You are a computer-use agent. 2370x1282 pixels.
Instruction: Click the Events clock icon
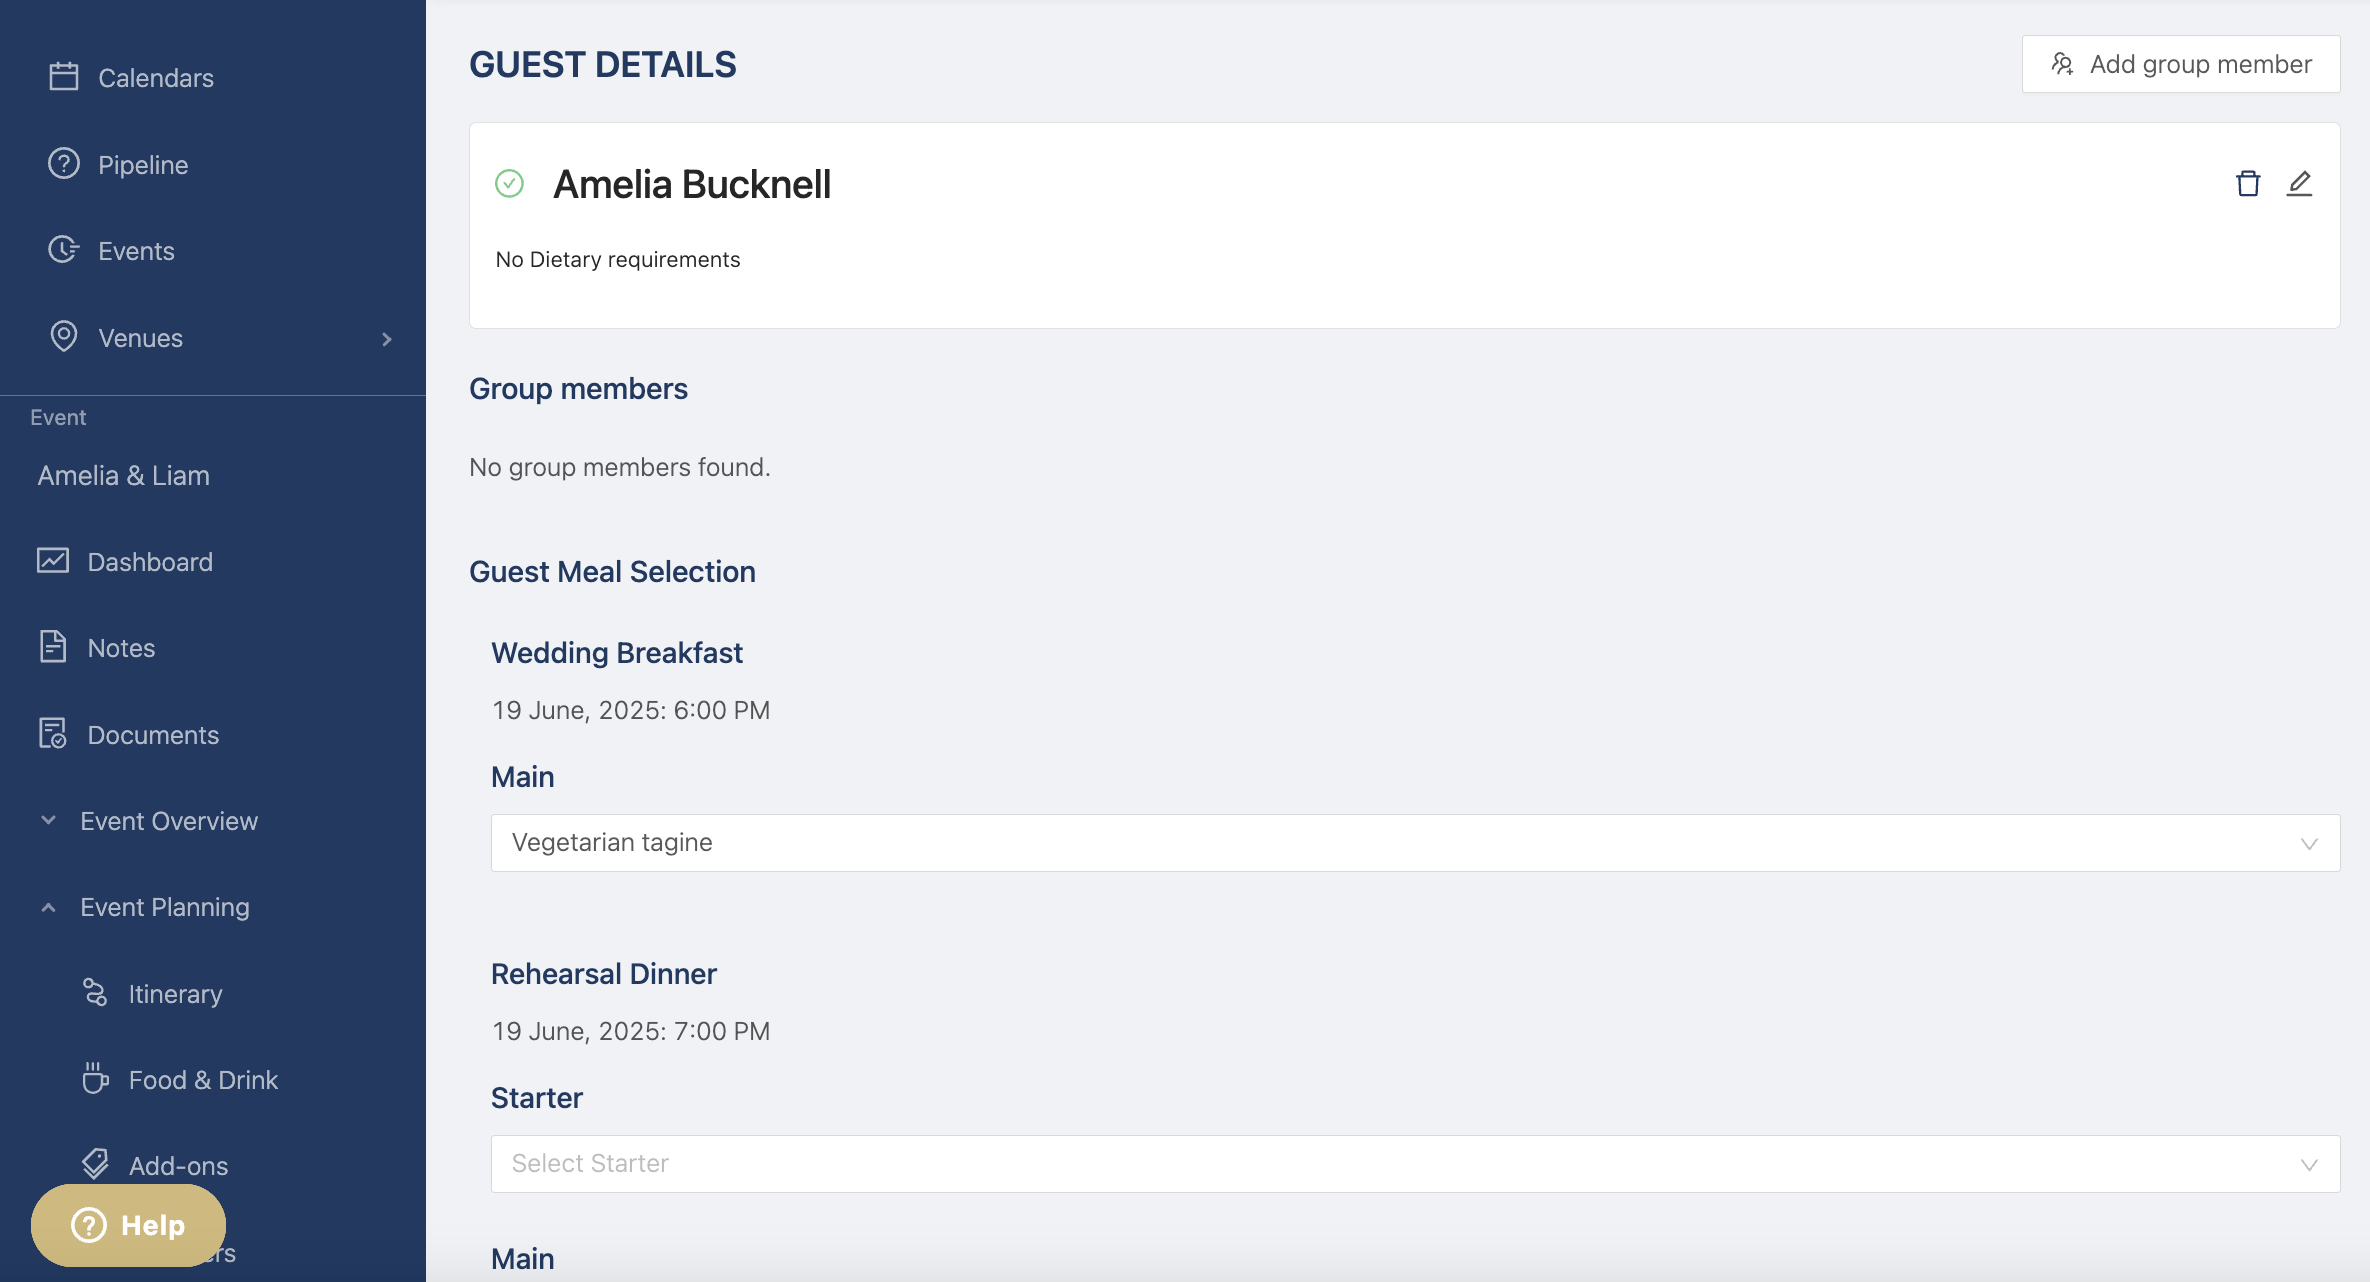coord(64,250)
